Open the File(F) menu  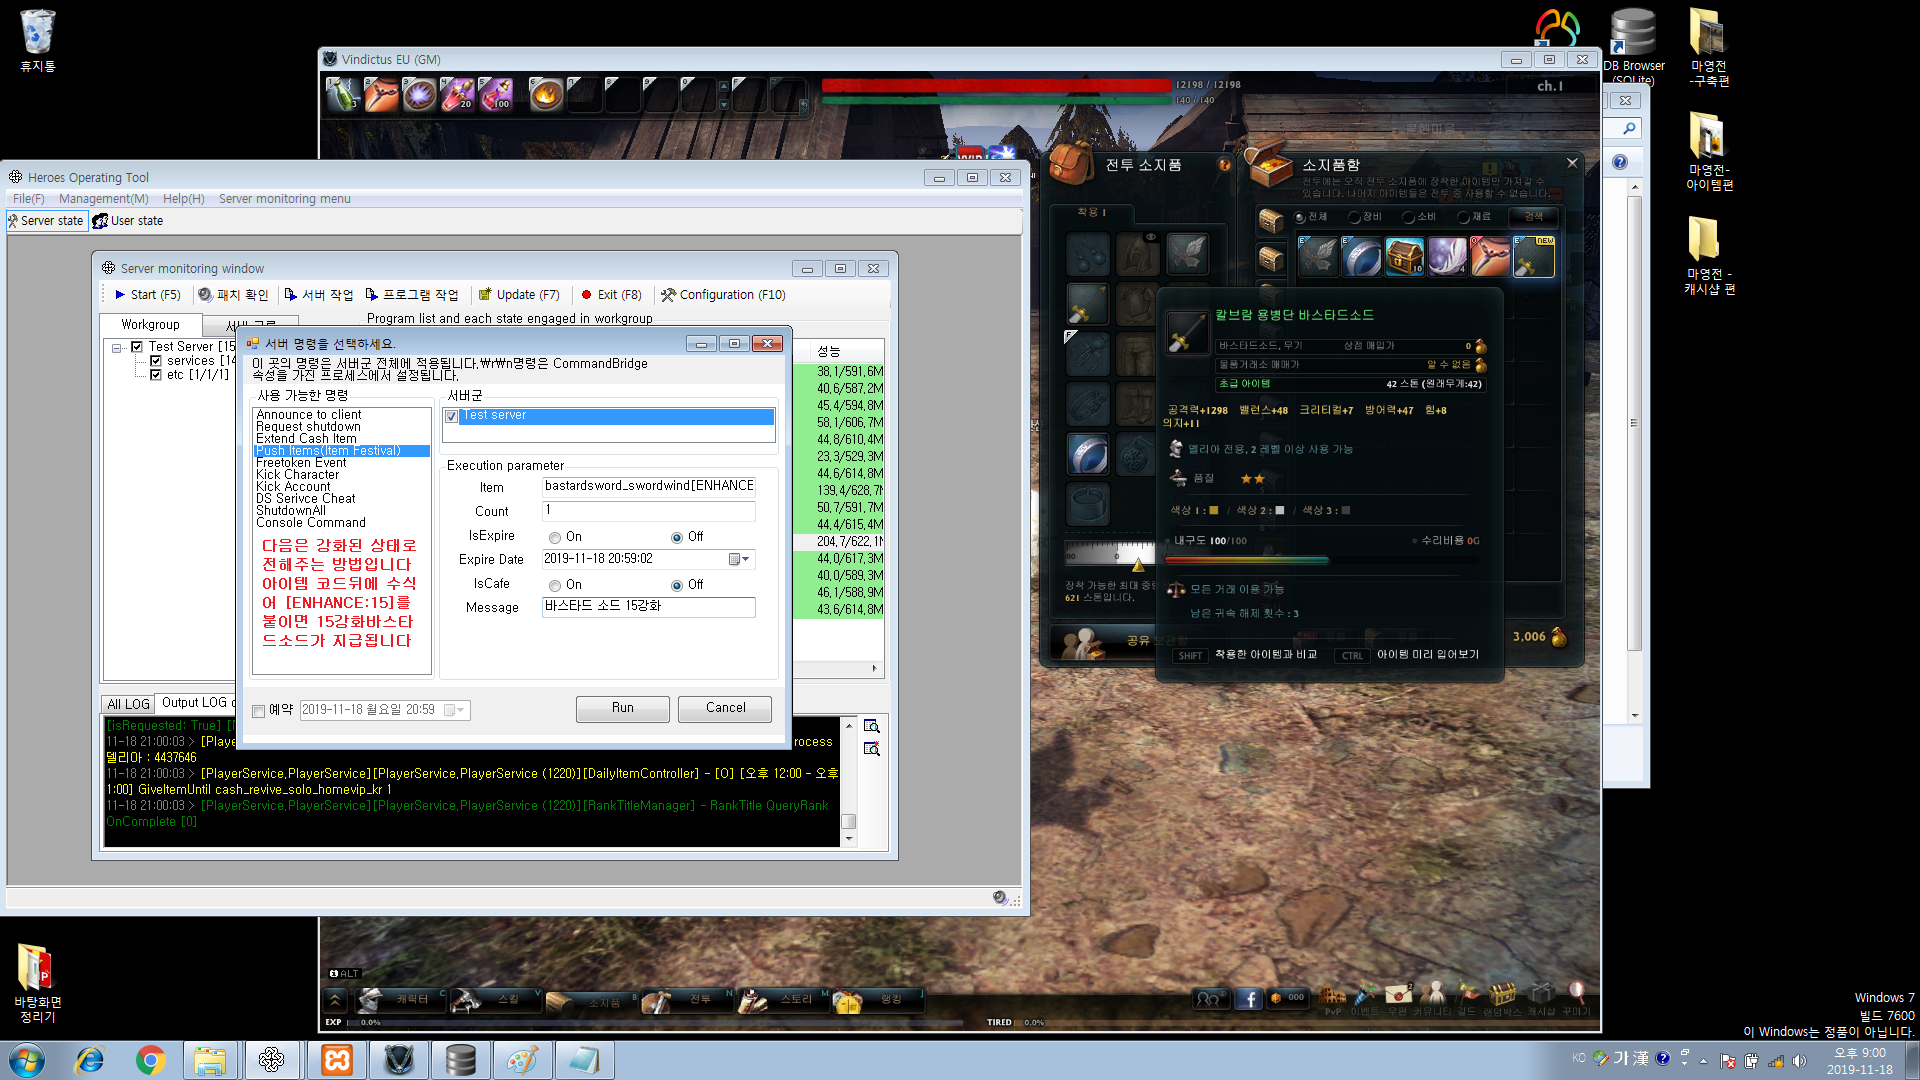pos(29,199)
